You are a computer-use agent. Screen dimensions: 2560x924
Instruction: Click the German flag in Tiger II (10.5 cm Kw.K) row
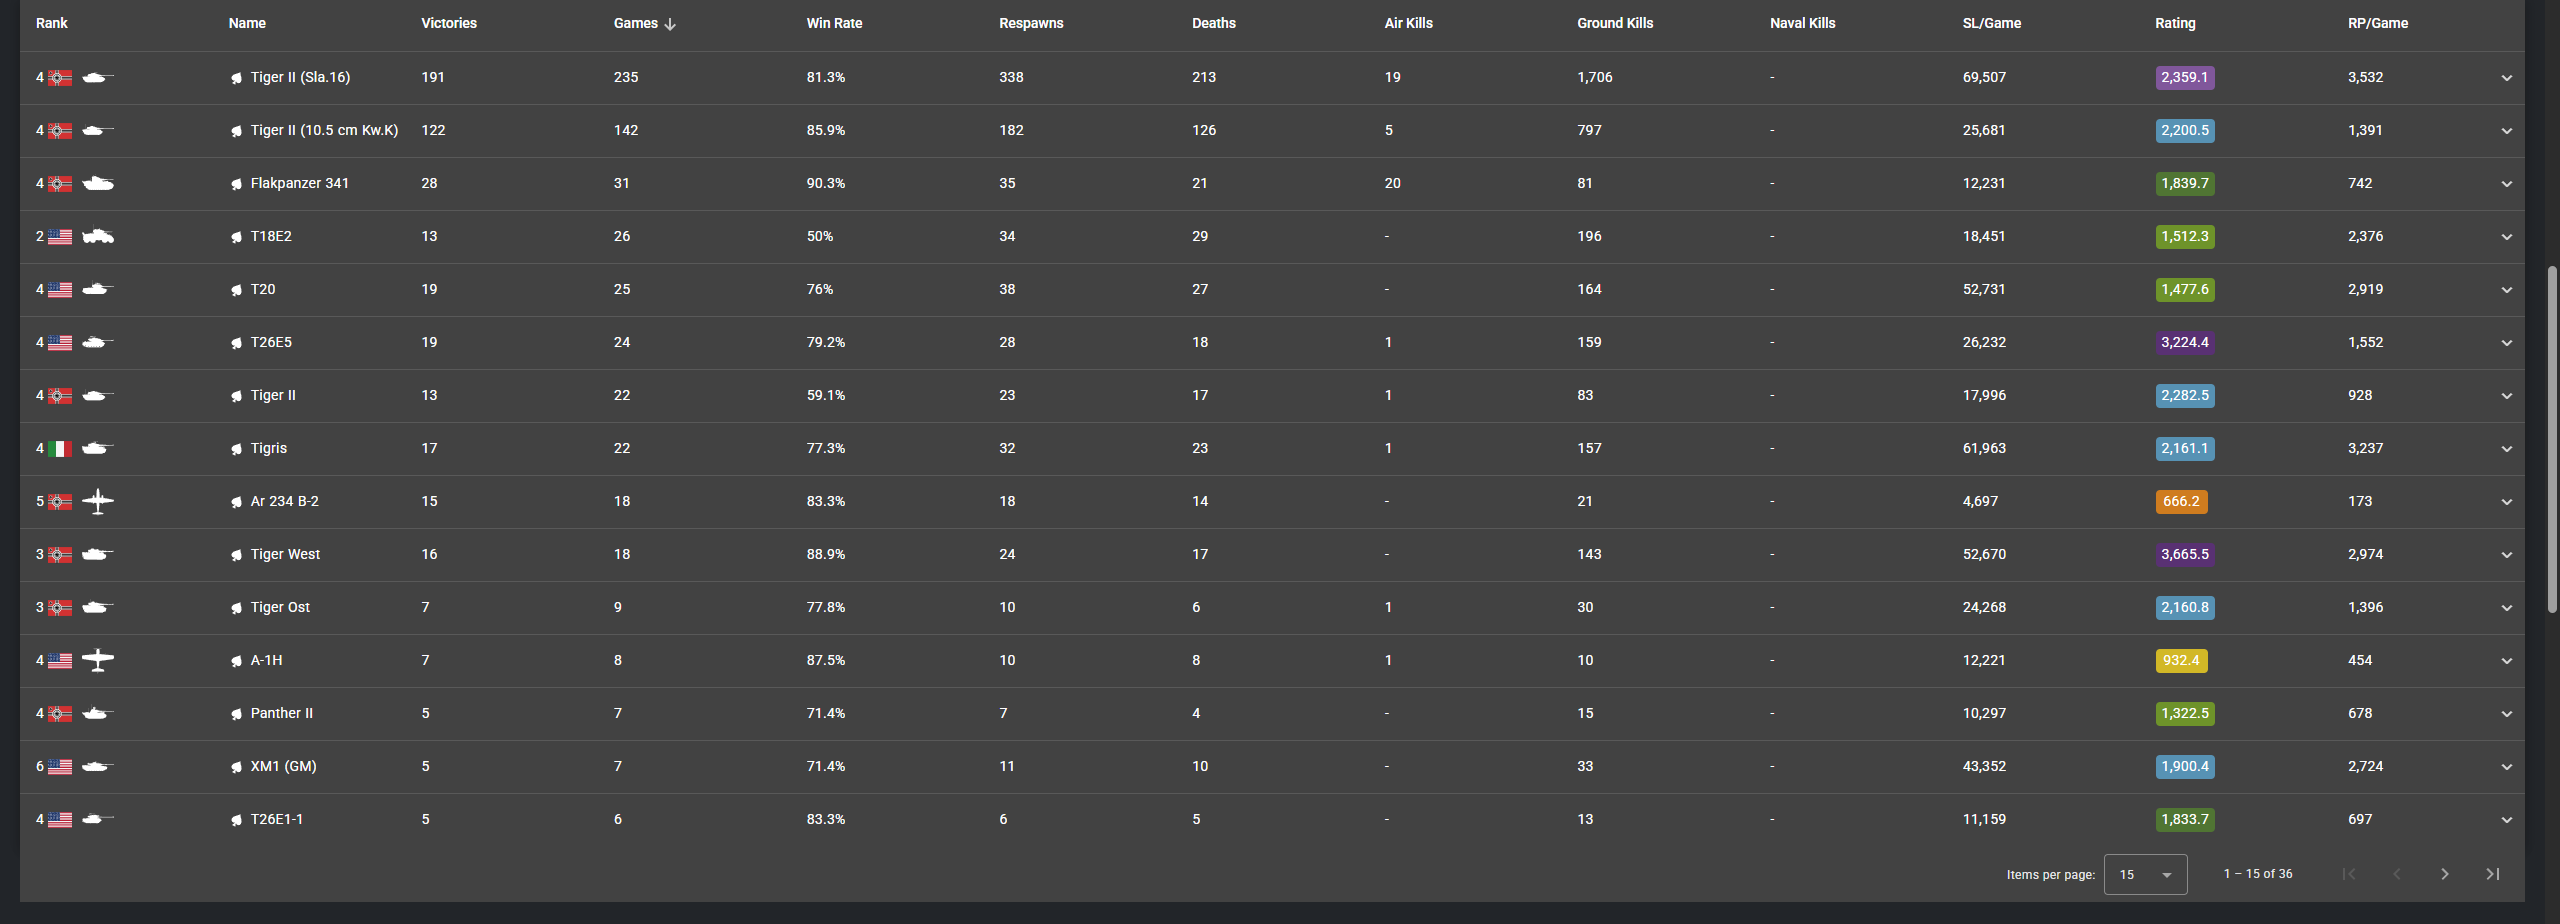[x=60, y=130]
